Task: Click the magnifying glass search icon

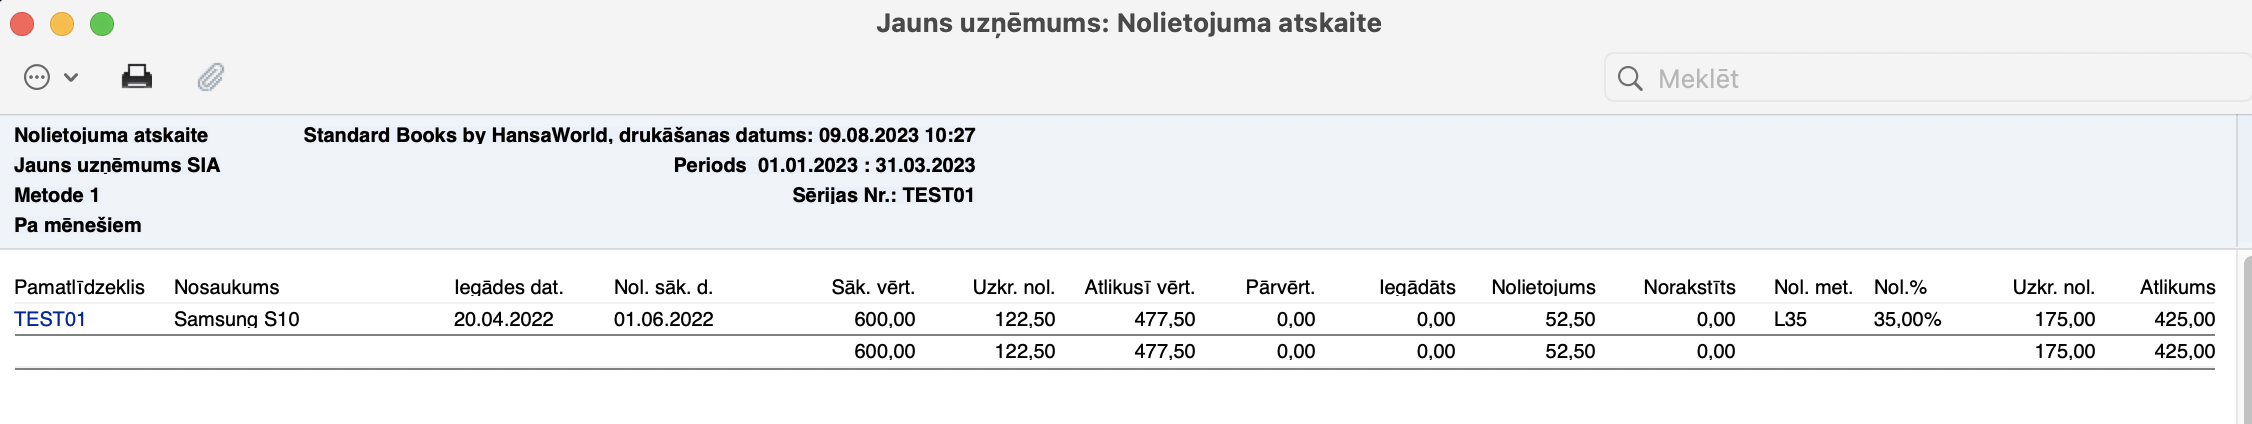Action: coord(1630,79)
